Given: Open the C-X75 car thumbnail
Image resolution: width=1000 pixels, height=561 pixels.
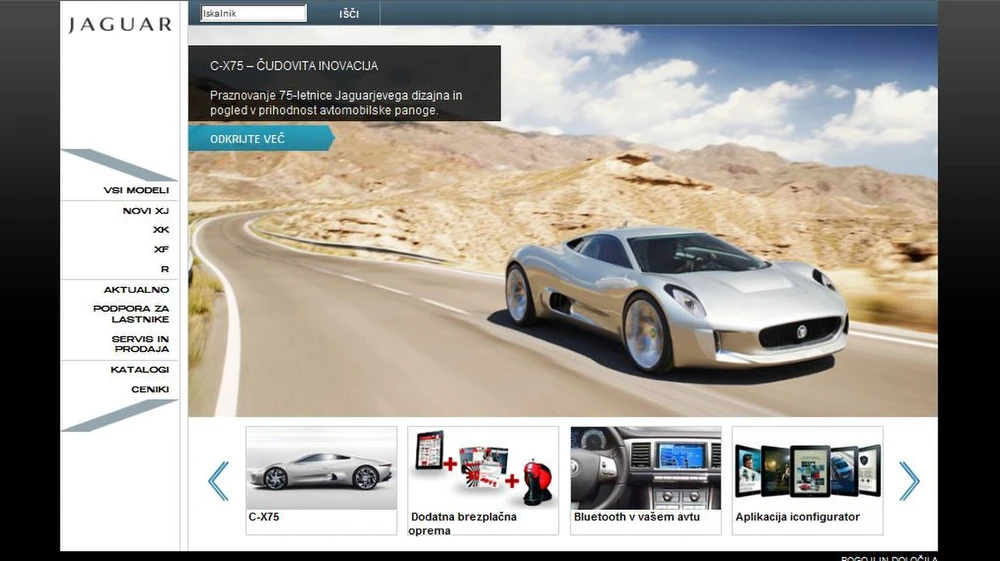Looking at the screenshot, I should click(x=321, y=468).
